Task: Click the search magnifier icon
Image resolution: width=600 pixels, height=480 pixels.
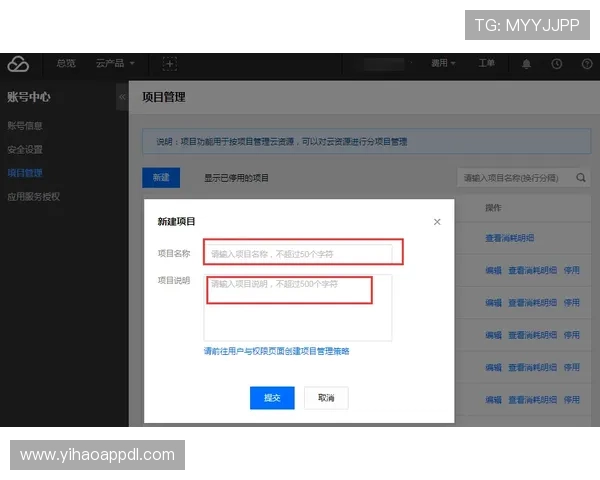Action: click(581, 178)
